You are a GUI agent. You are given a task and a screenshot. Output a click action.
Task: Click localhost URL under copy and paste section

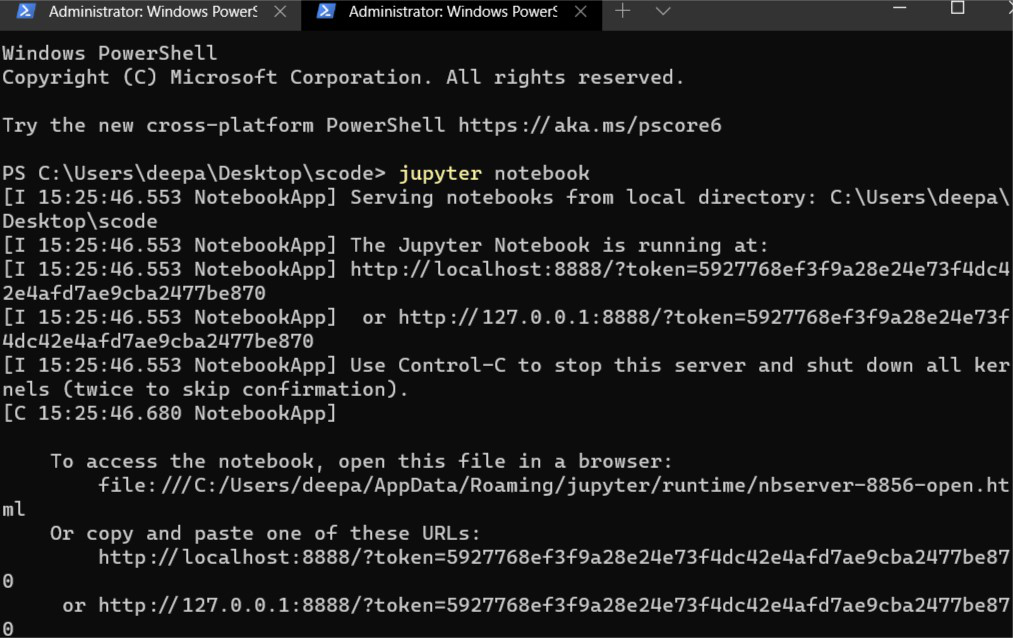(x=550, y=557)
